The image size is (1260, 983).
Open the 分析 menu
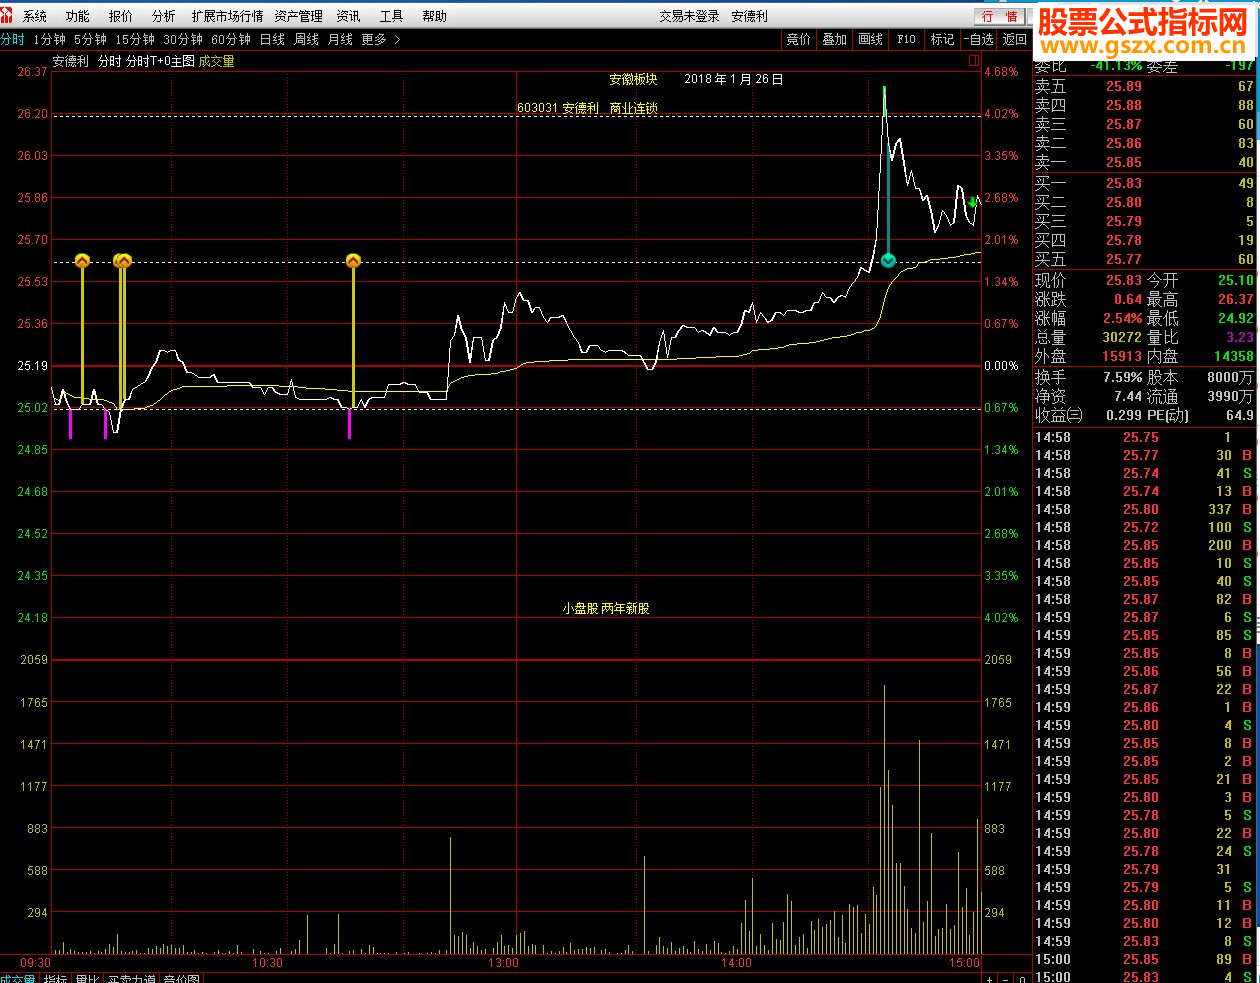point(164,16)
